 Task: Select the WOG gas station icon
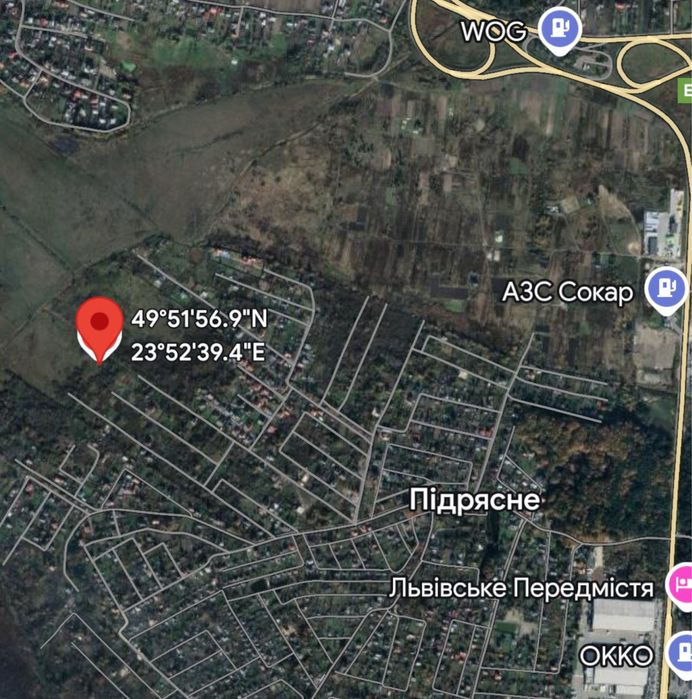(560, 29)
